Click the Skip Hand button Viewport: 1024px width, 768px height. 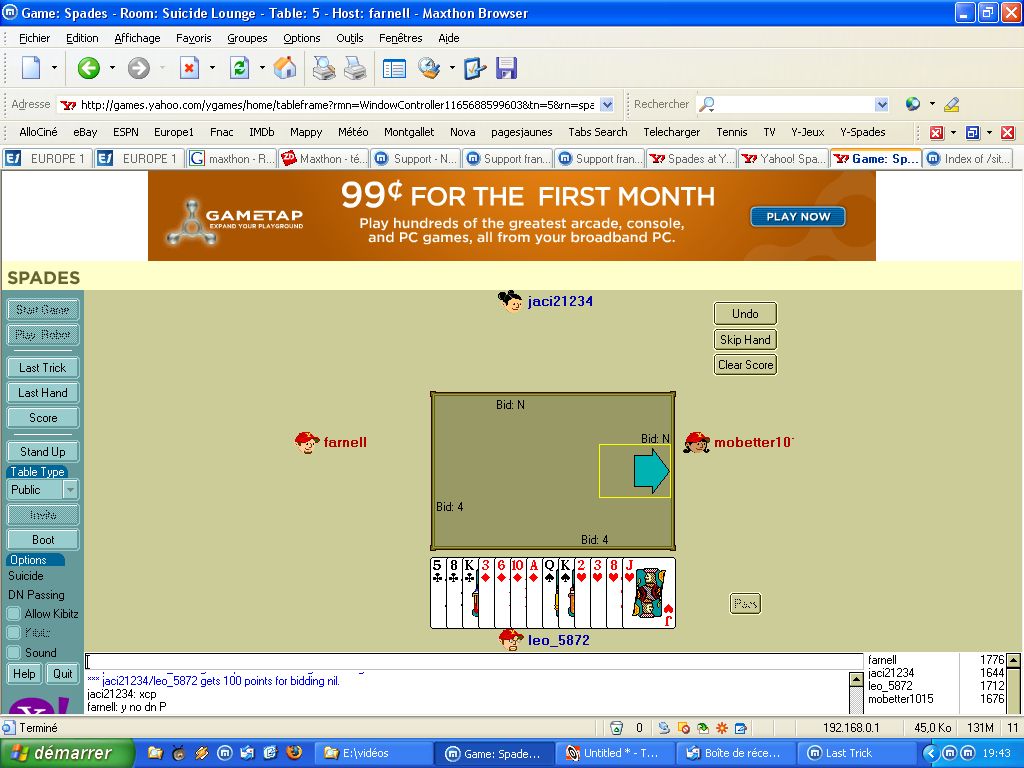[745, 340]
